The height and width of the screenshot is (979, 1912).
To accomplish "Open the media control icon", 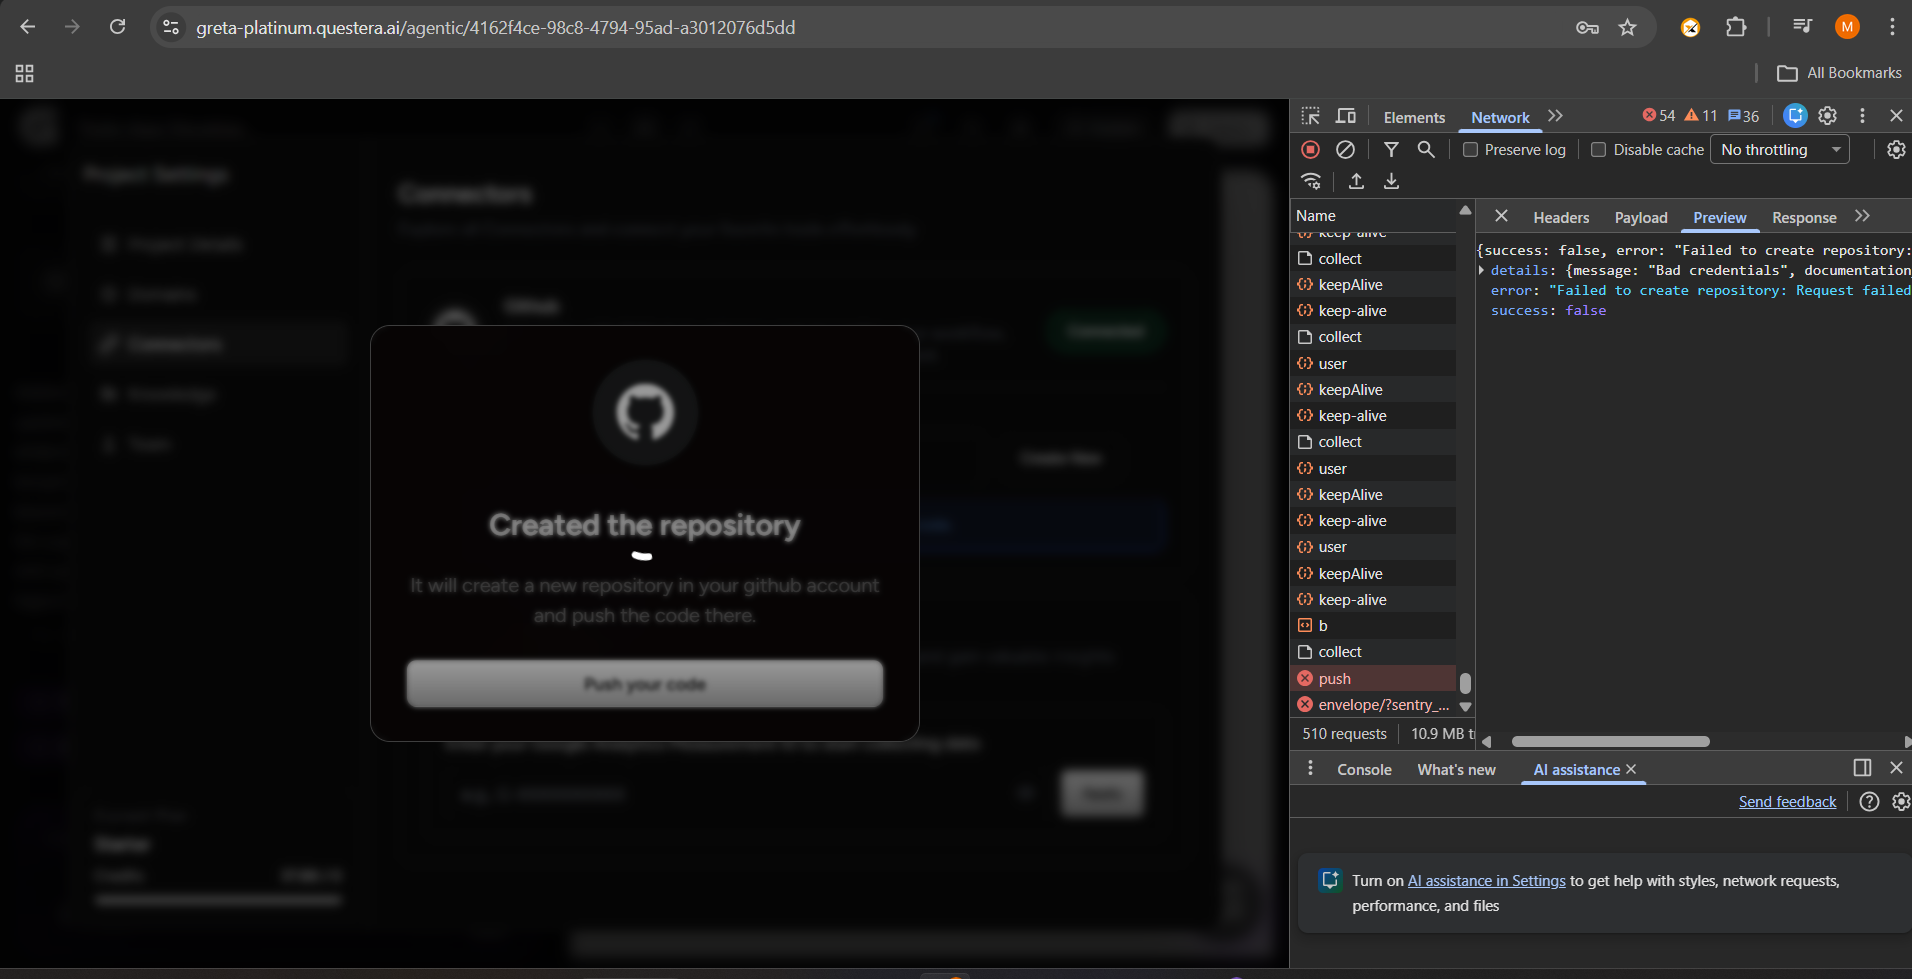I will coord(1802,27).
